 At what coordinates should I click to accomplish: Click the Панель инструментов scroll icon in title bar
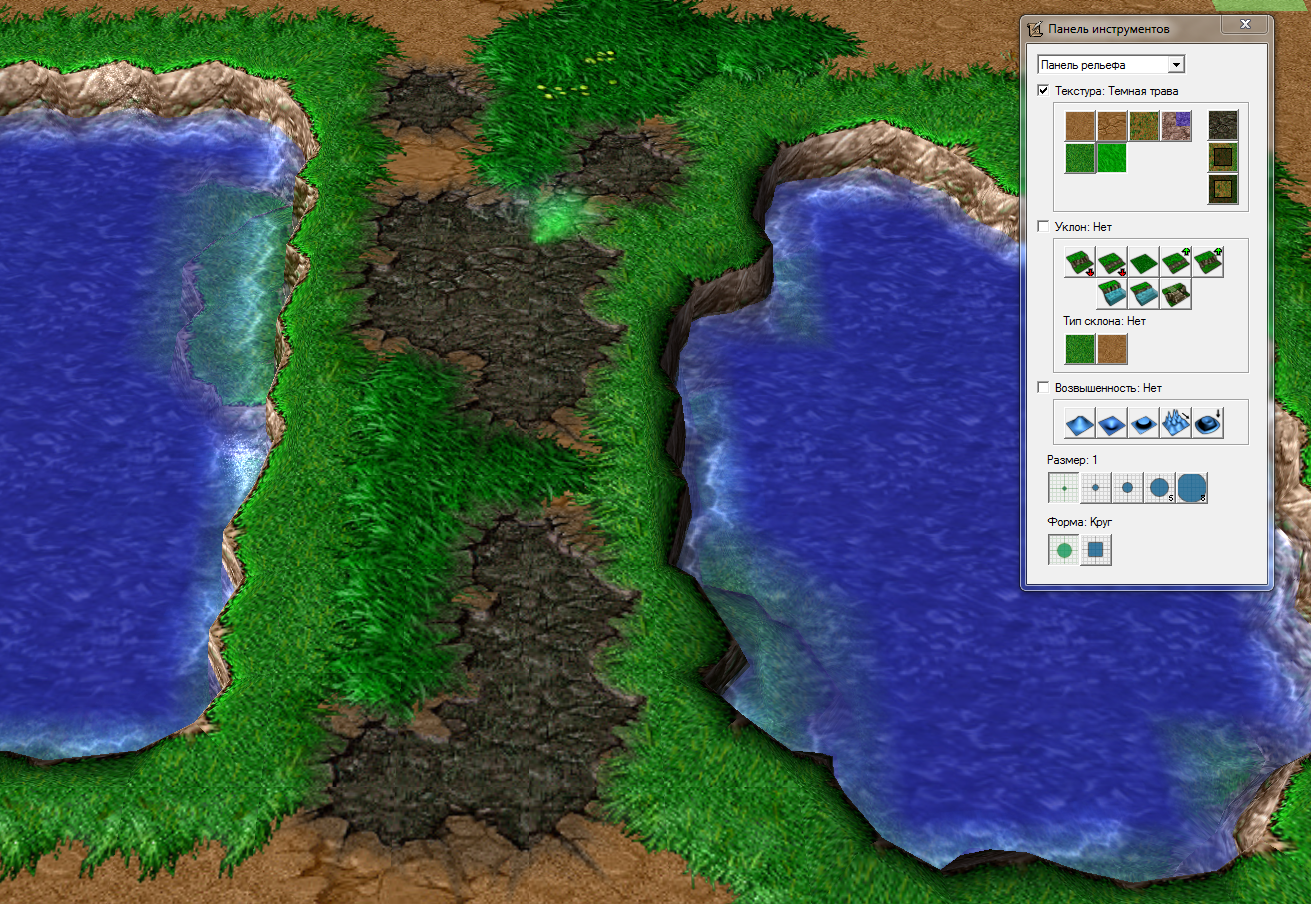point(1036,29)
